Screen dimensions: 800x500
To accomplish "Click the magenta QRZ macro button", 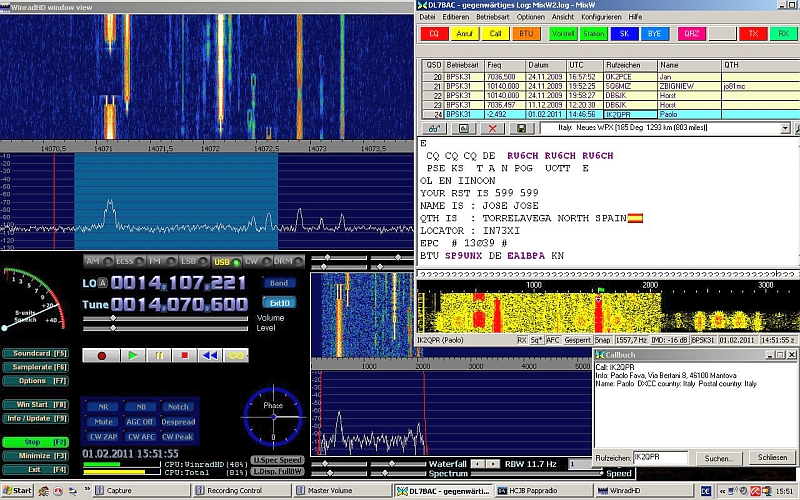I will click(691, 34).
